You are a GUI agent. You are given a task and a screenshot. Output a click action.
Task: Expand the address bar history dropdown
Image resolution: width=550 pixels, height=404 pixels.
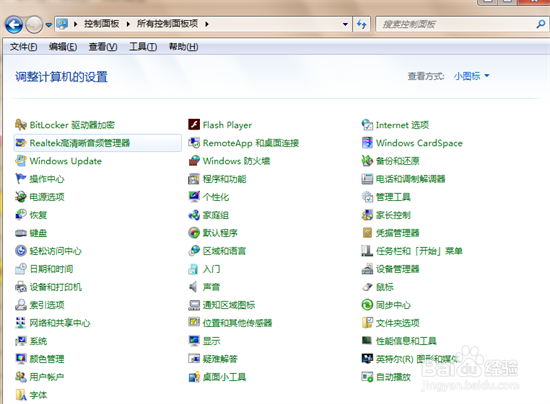click(346, 24)
